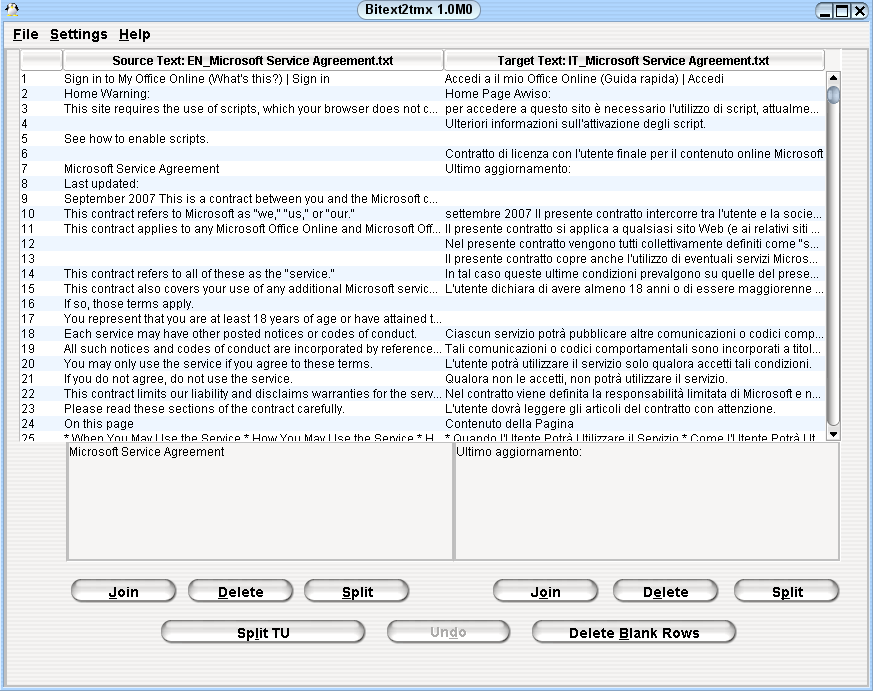
Task: Click the Join button below the source text editor
Action: click(x=124, y=591)
